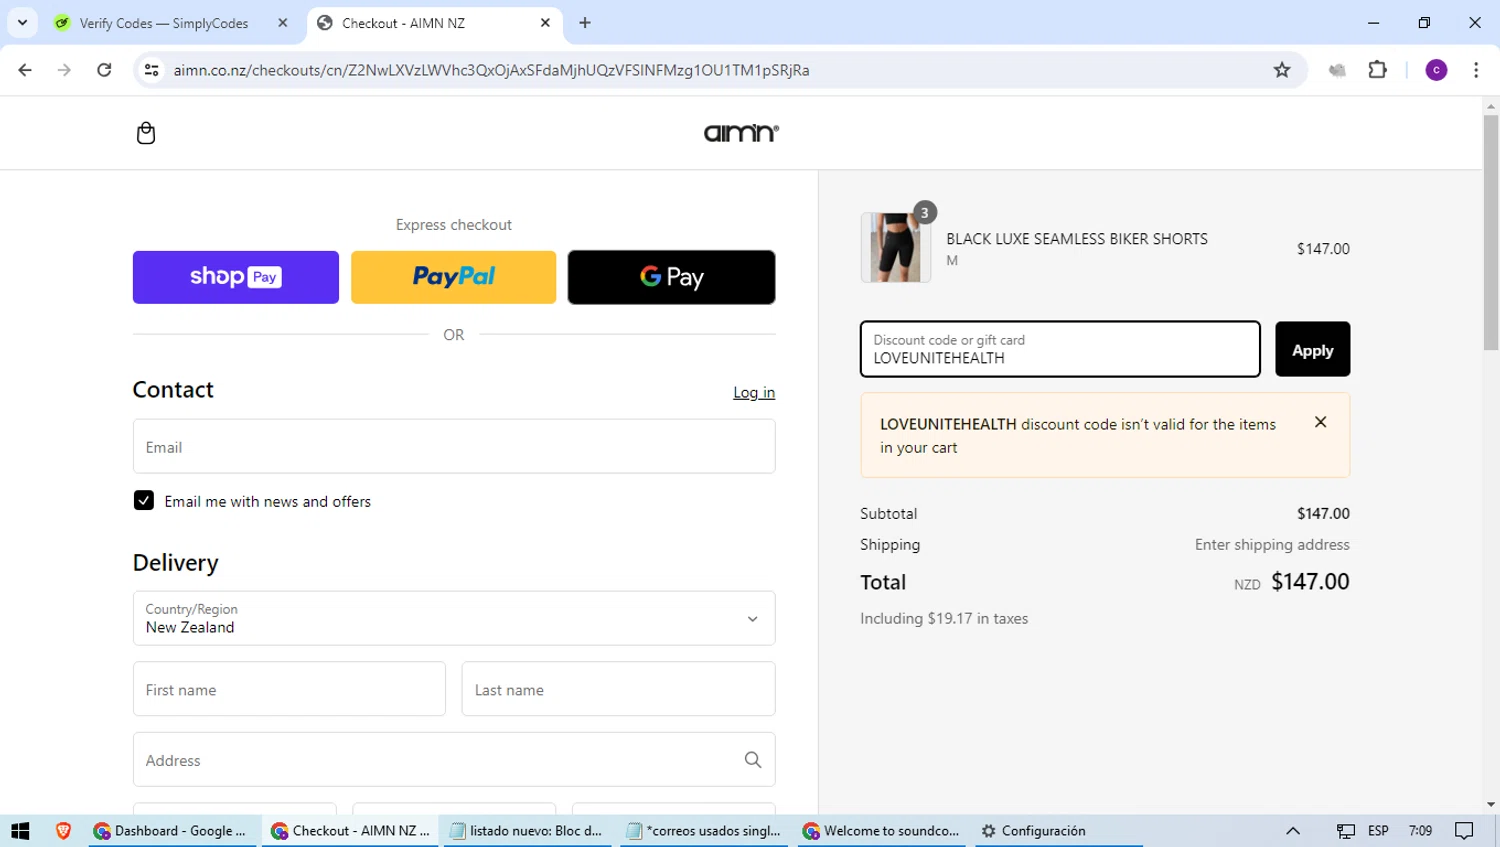Click the Enter shipping address text

(1272, 545)
